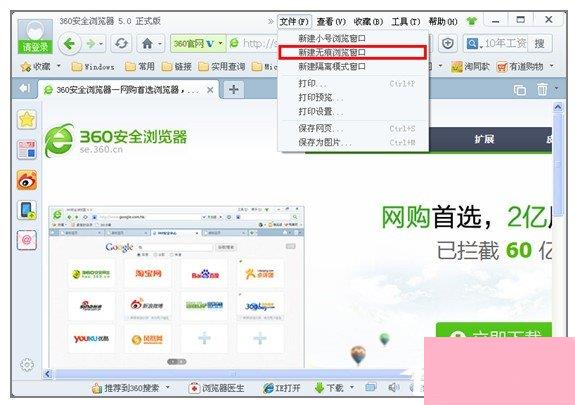Click the browser preview screenshot thumbnail
This screenshot has width=575, height=405.
coord(176,287)
